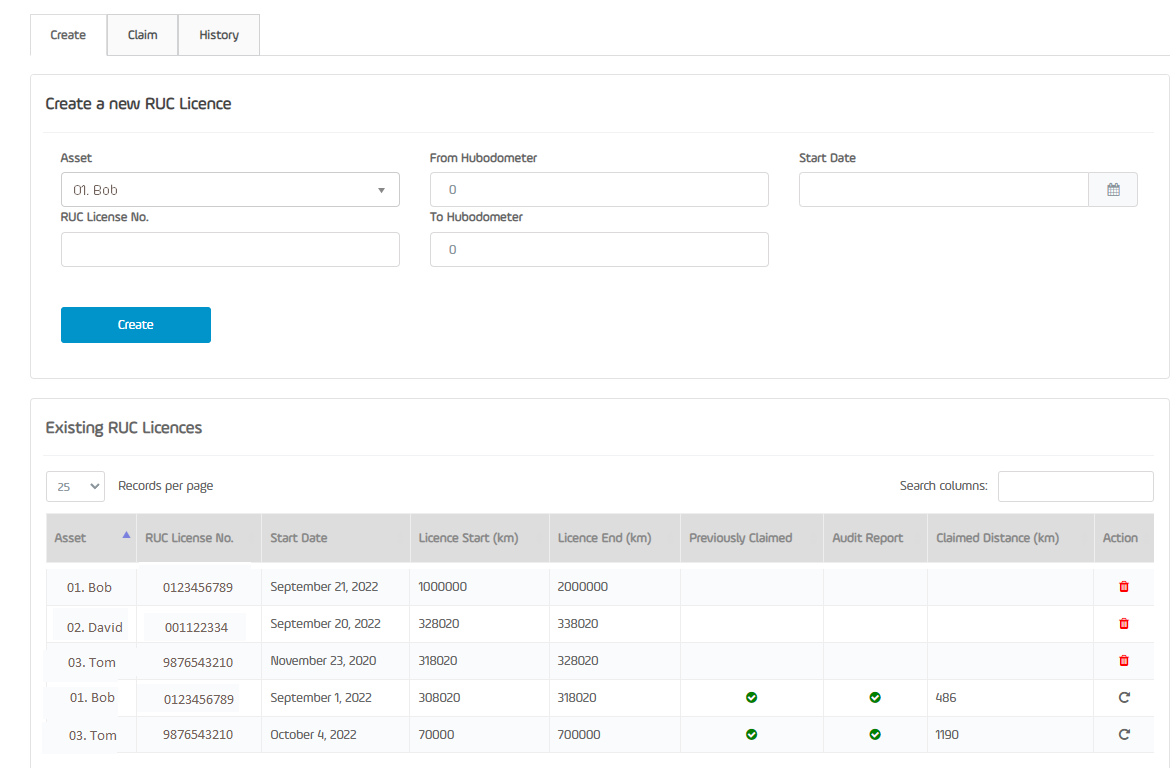Delete the 02. David licence row

click(1123, 624)
